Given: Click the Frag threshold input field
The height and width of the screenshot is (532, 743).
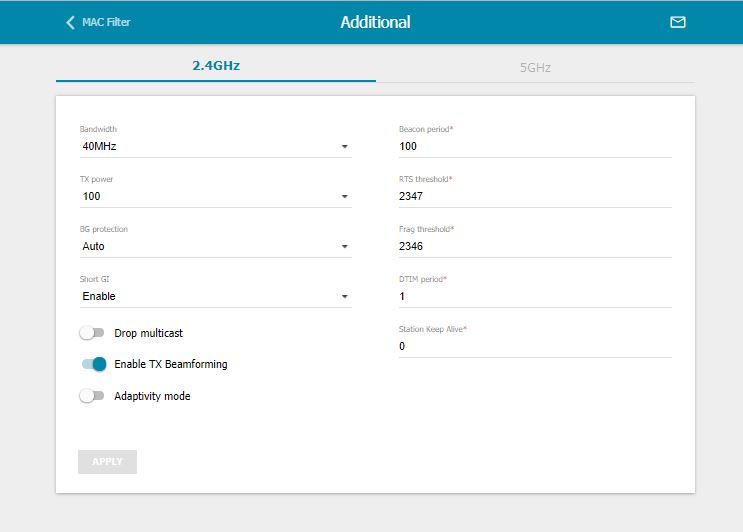Looking at the screenshot, I should [x=534, y=246].
